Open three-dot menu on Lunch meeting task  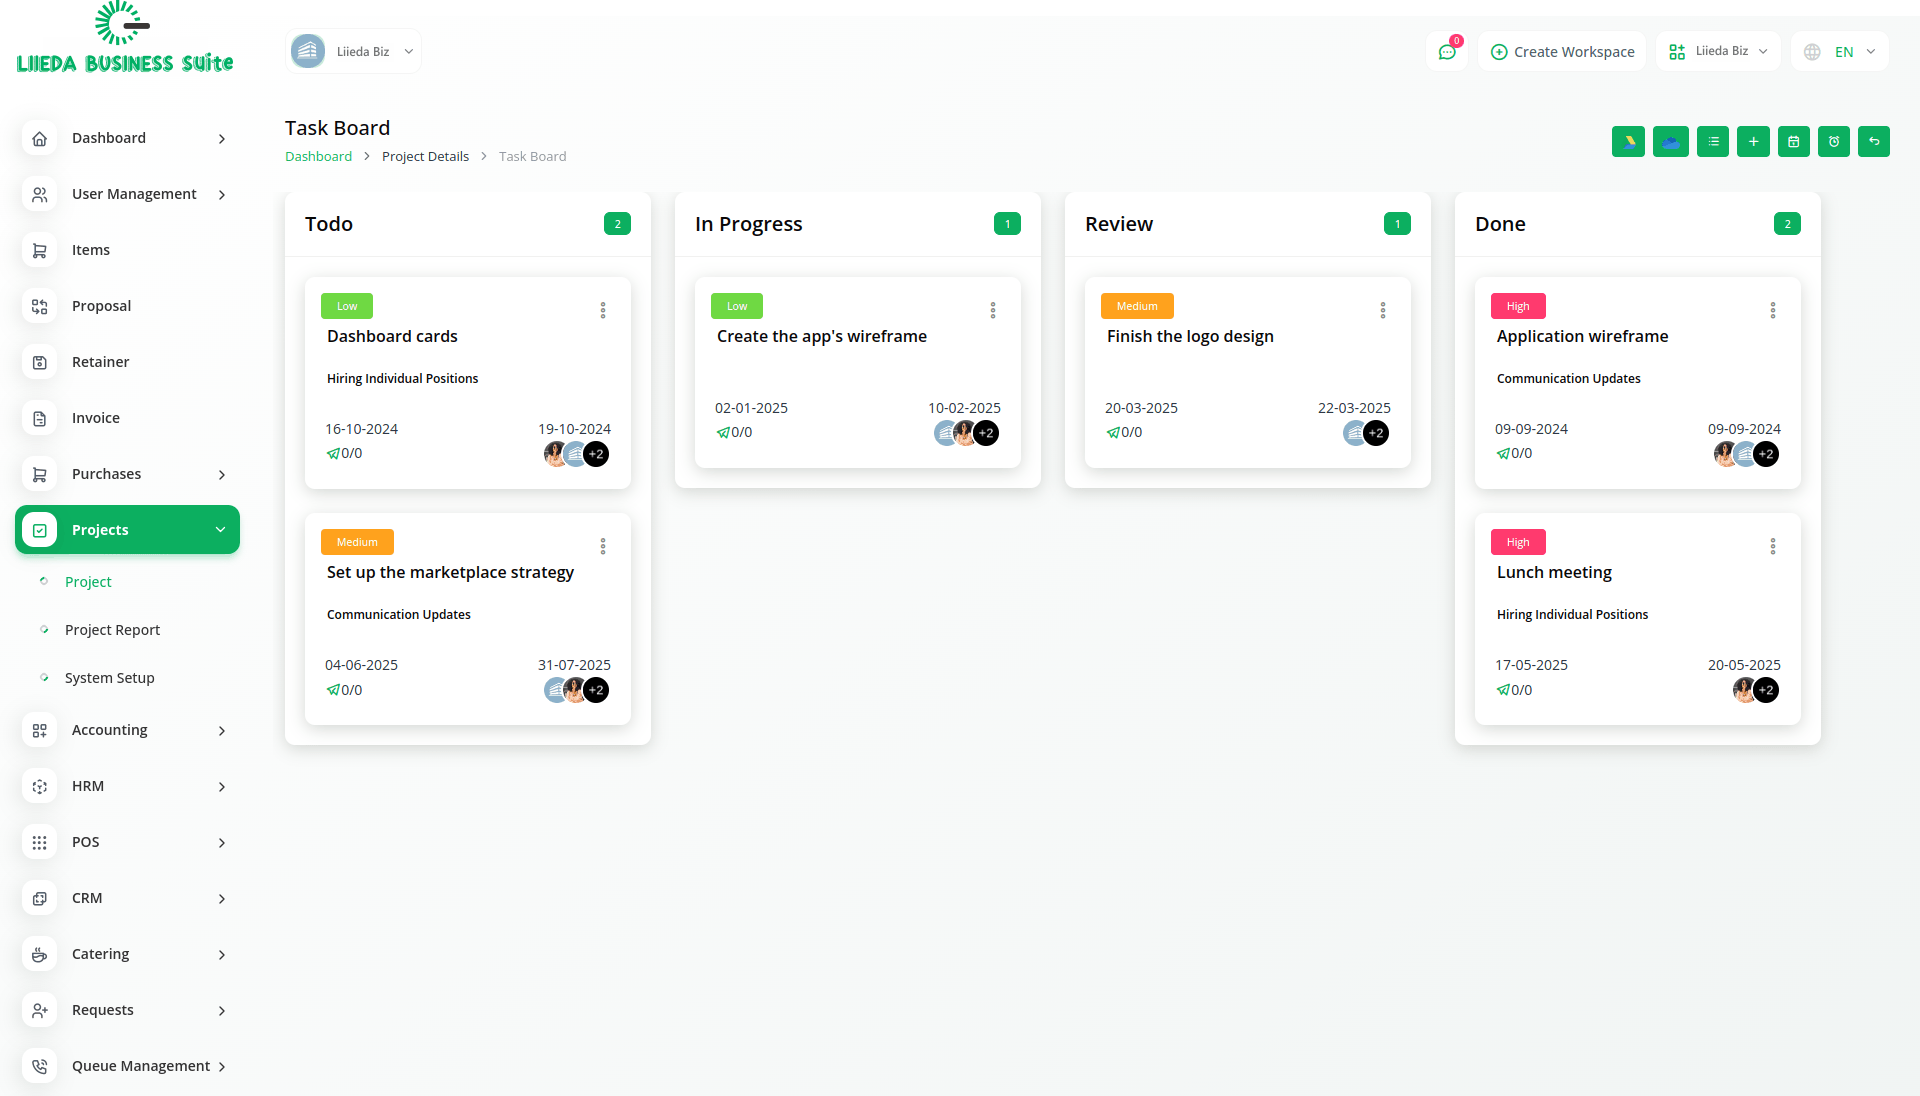1773,547
